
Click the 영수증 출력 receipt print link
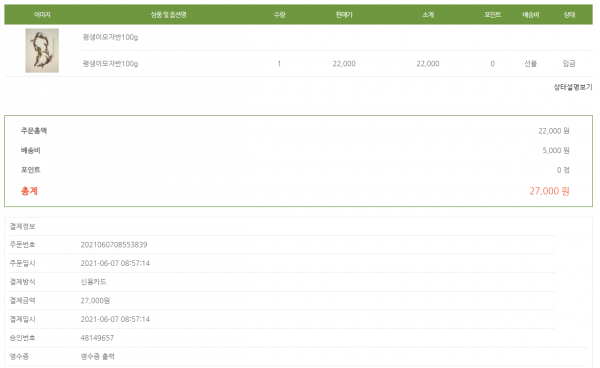pos(98,357)
